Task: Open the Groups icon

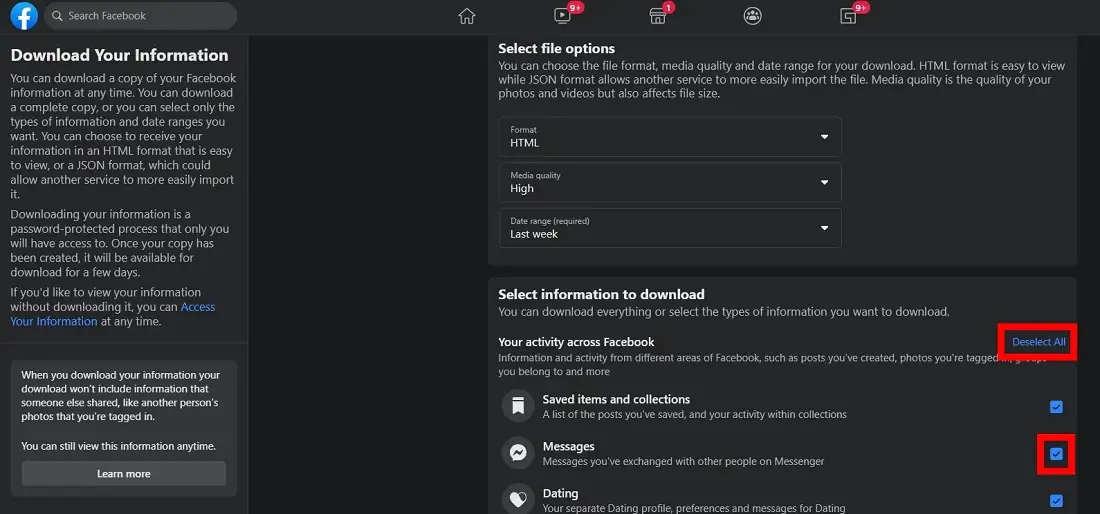Action: pos(752,16)
